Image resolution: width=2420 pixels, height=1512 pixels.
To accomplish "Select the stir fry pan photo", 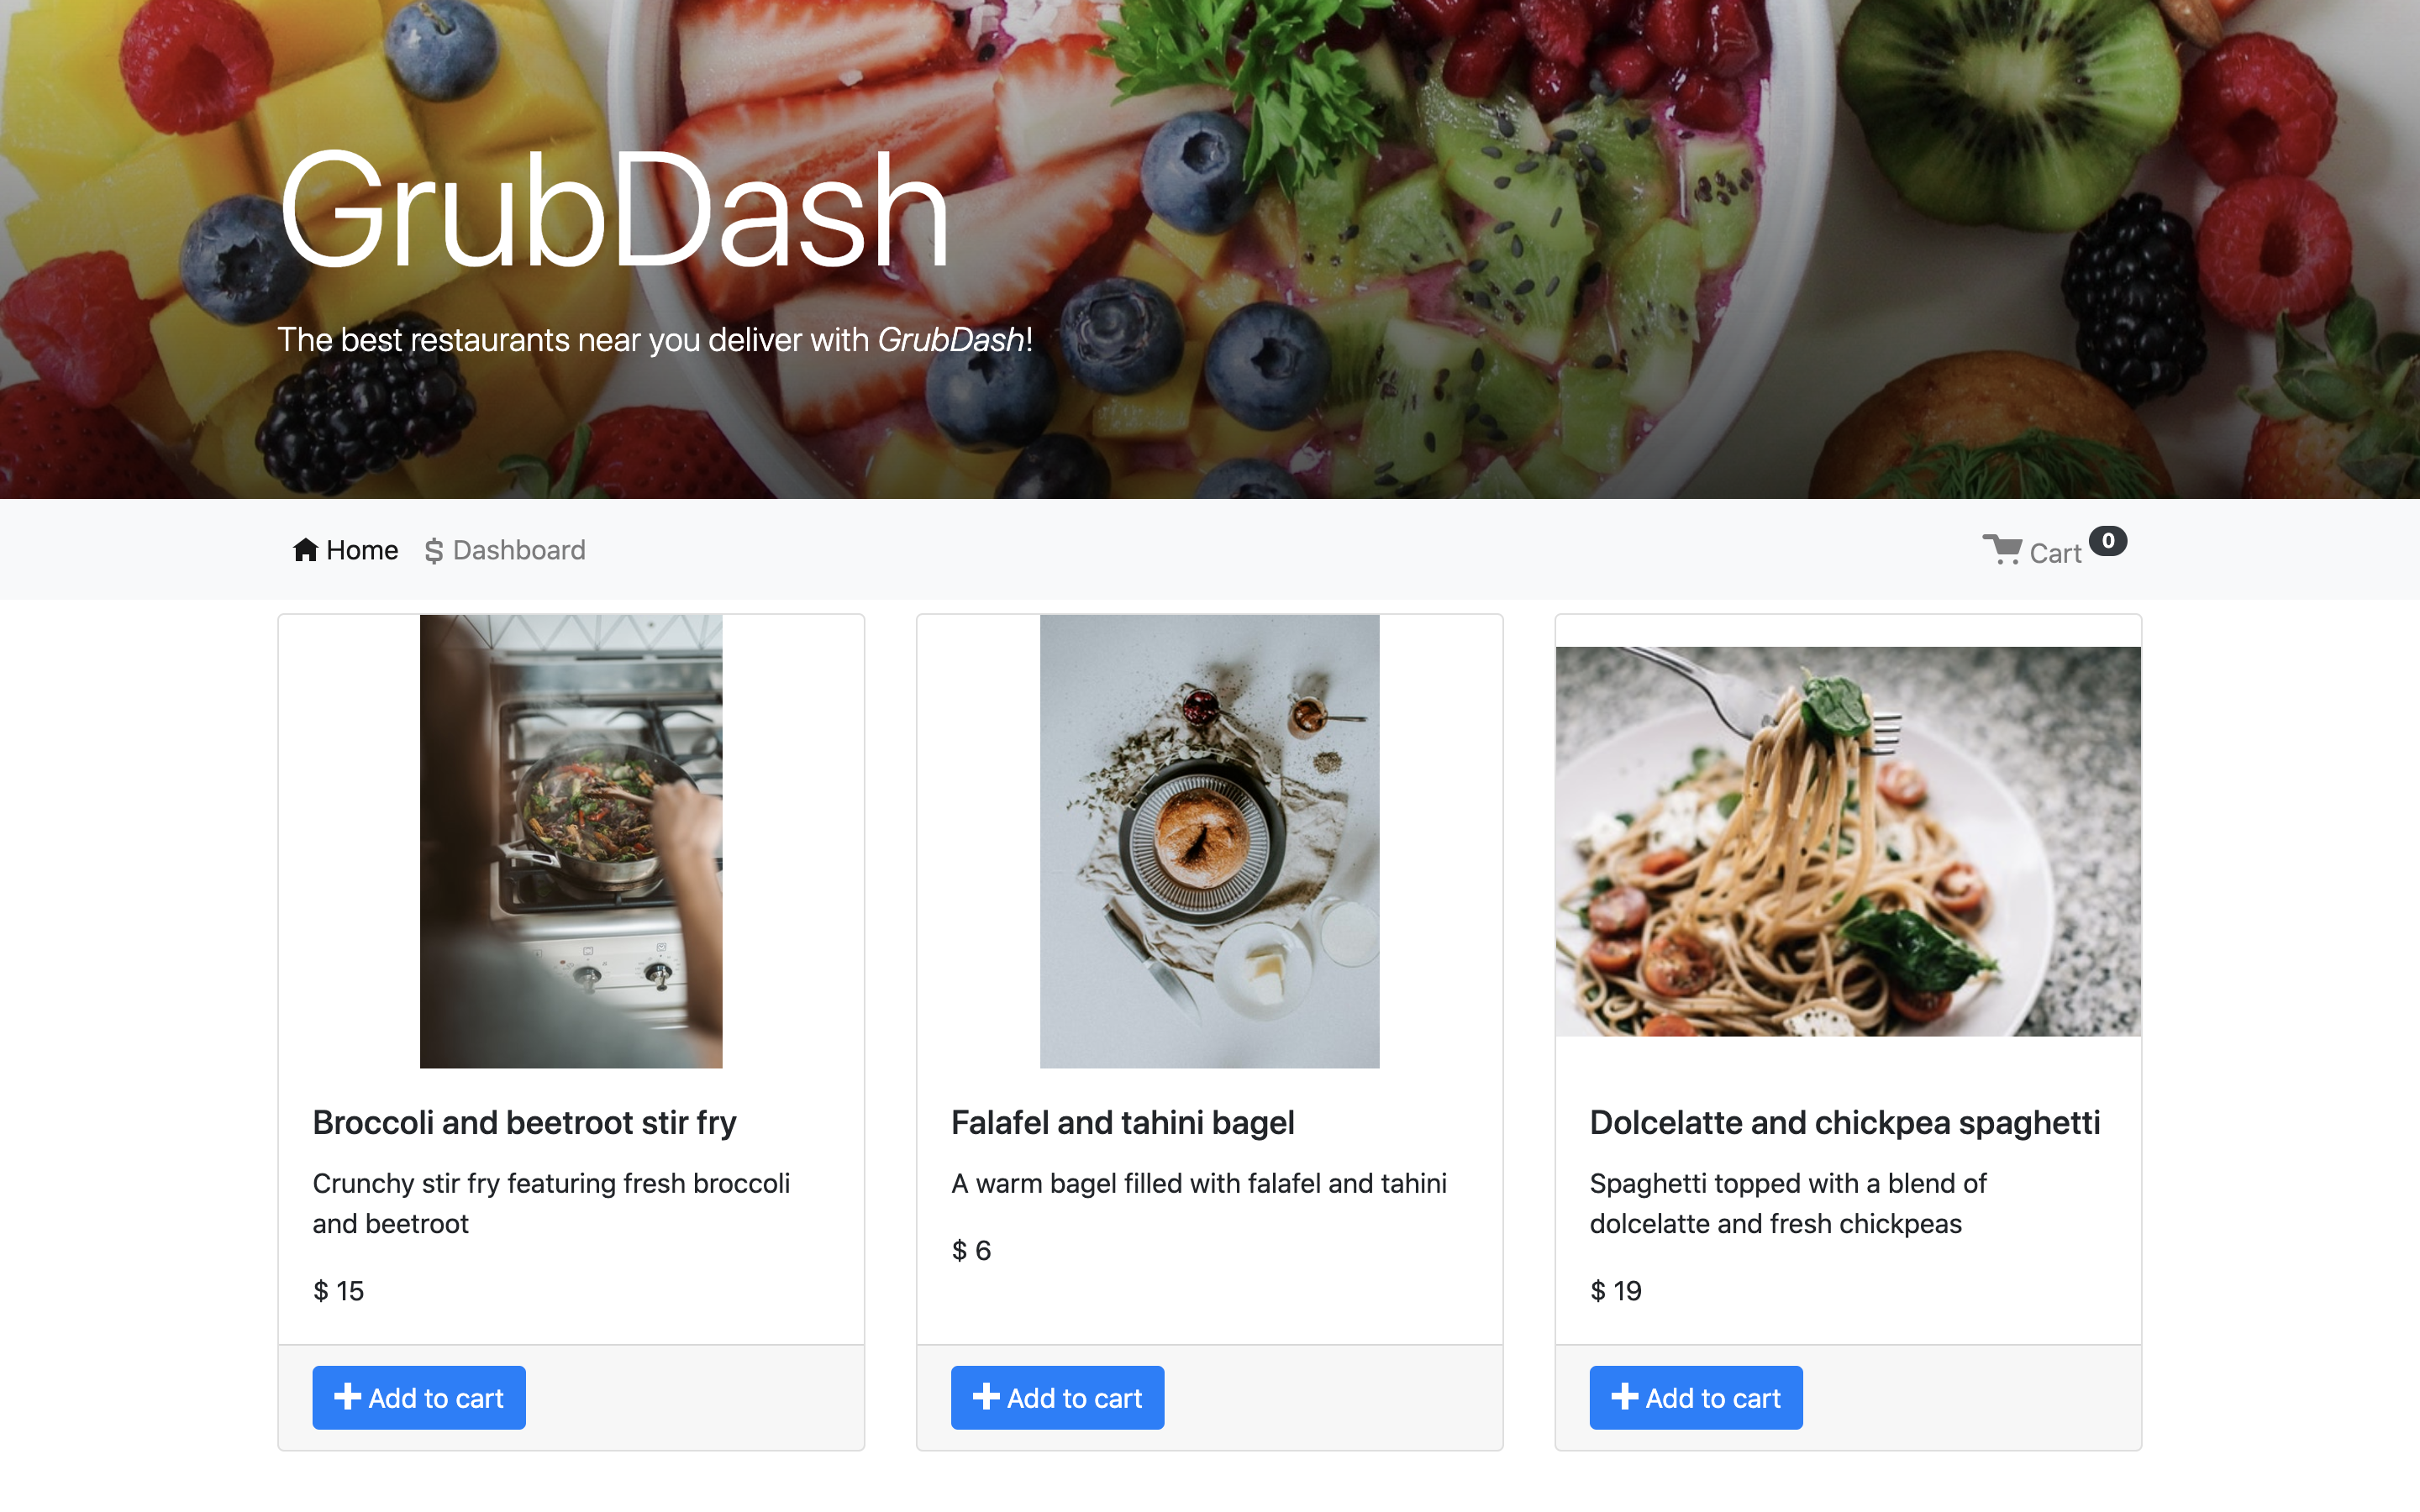I will [x=571, y=841].
